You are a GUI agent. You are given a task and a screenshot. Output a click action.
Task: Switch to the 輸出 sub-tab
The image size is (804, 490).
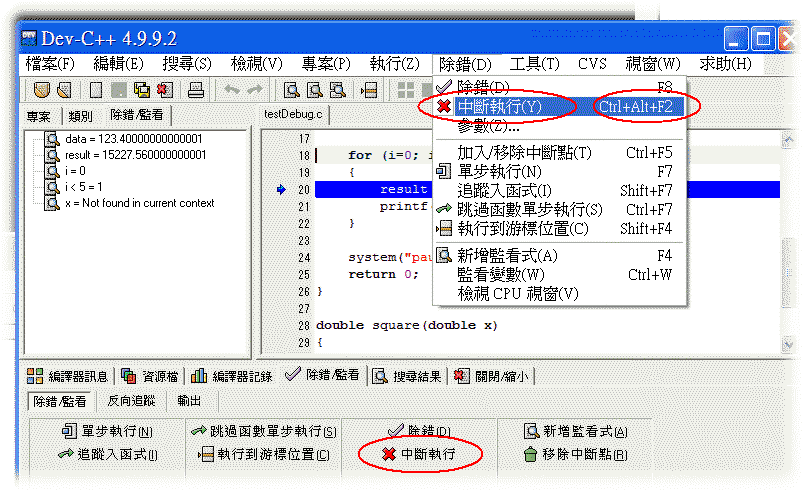[190, 401]
